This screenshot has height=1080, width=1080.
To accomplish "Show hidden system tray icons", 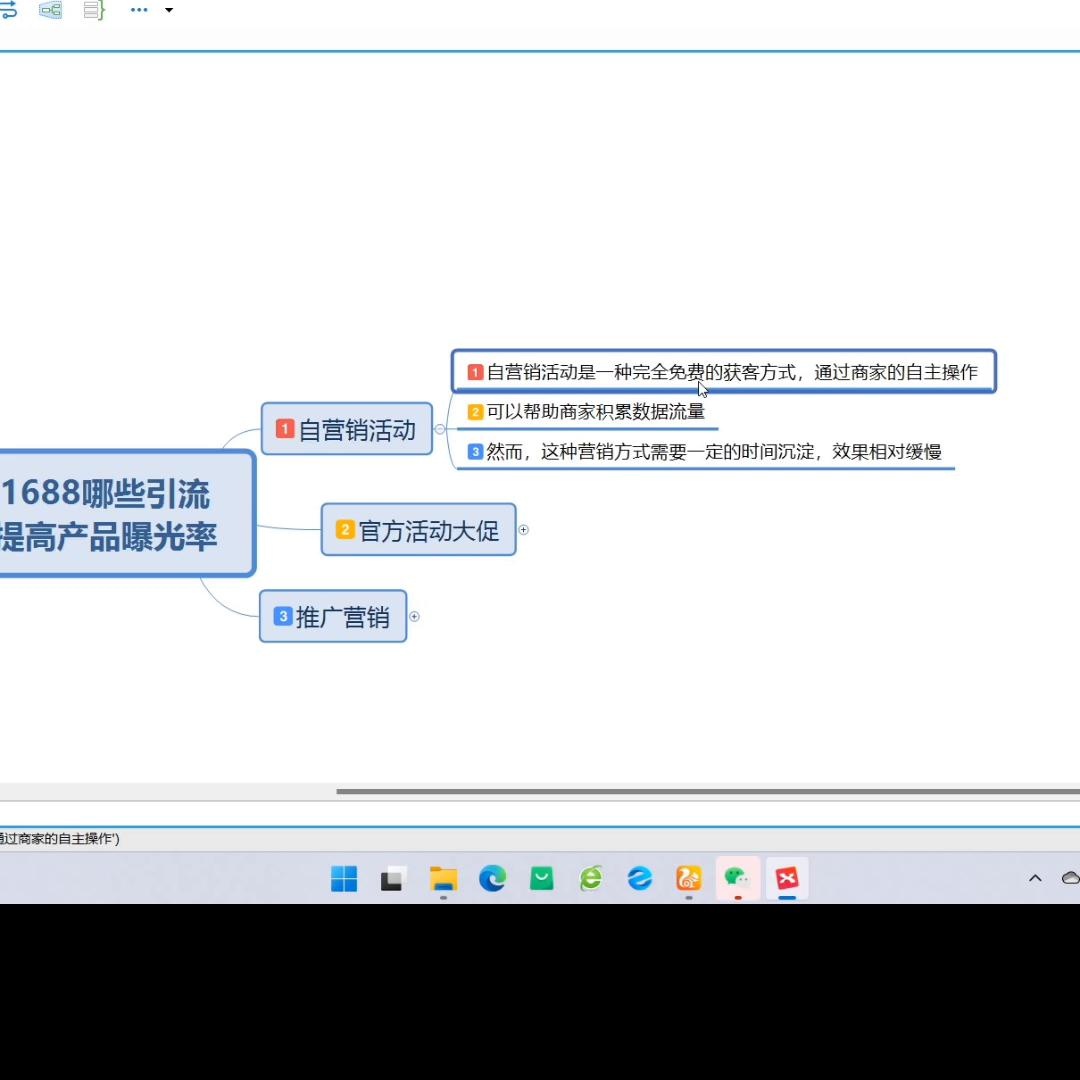I will point(1035,878).
